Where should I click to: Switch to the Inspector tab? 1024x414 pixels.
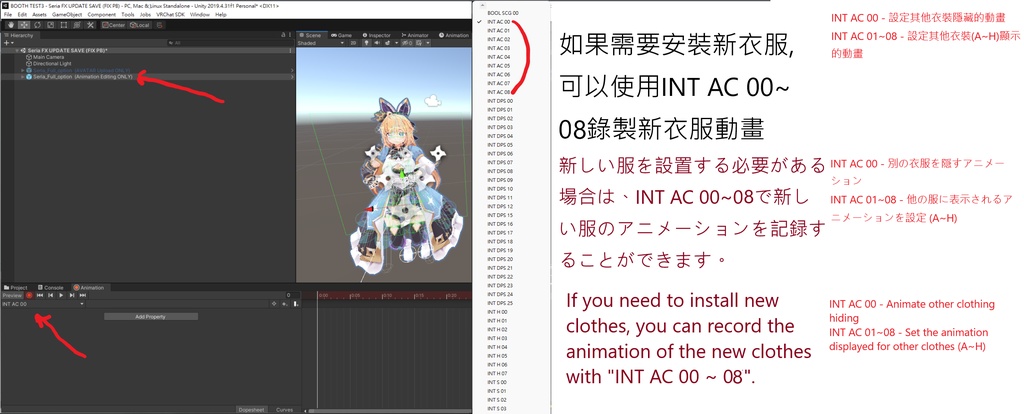coord(377,35)
